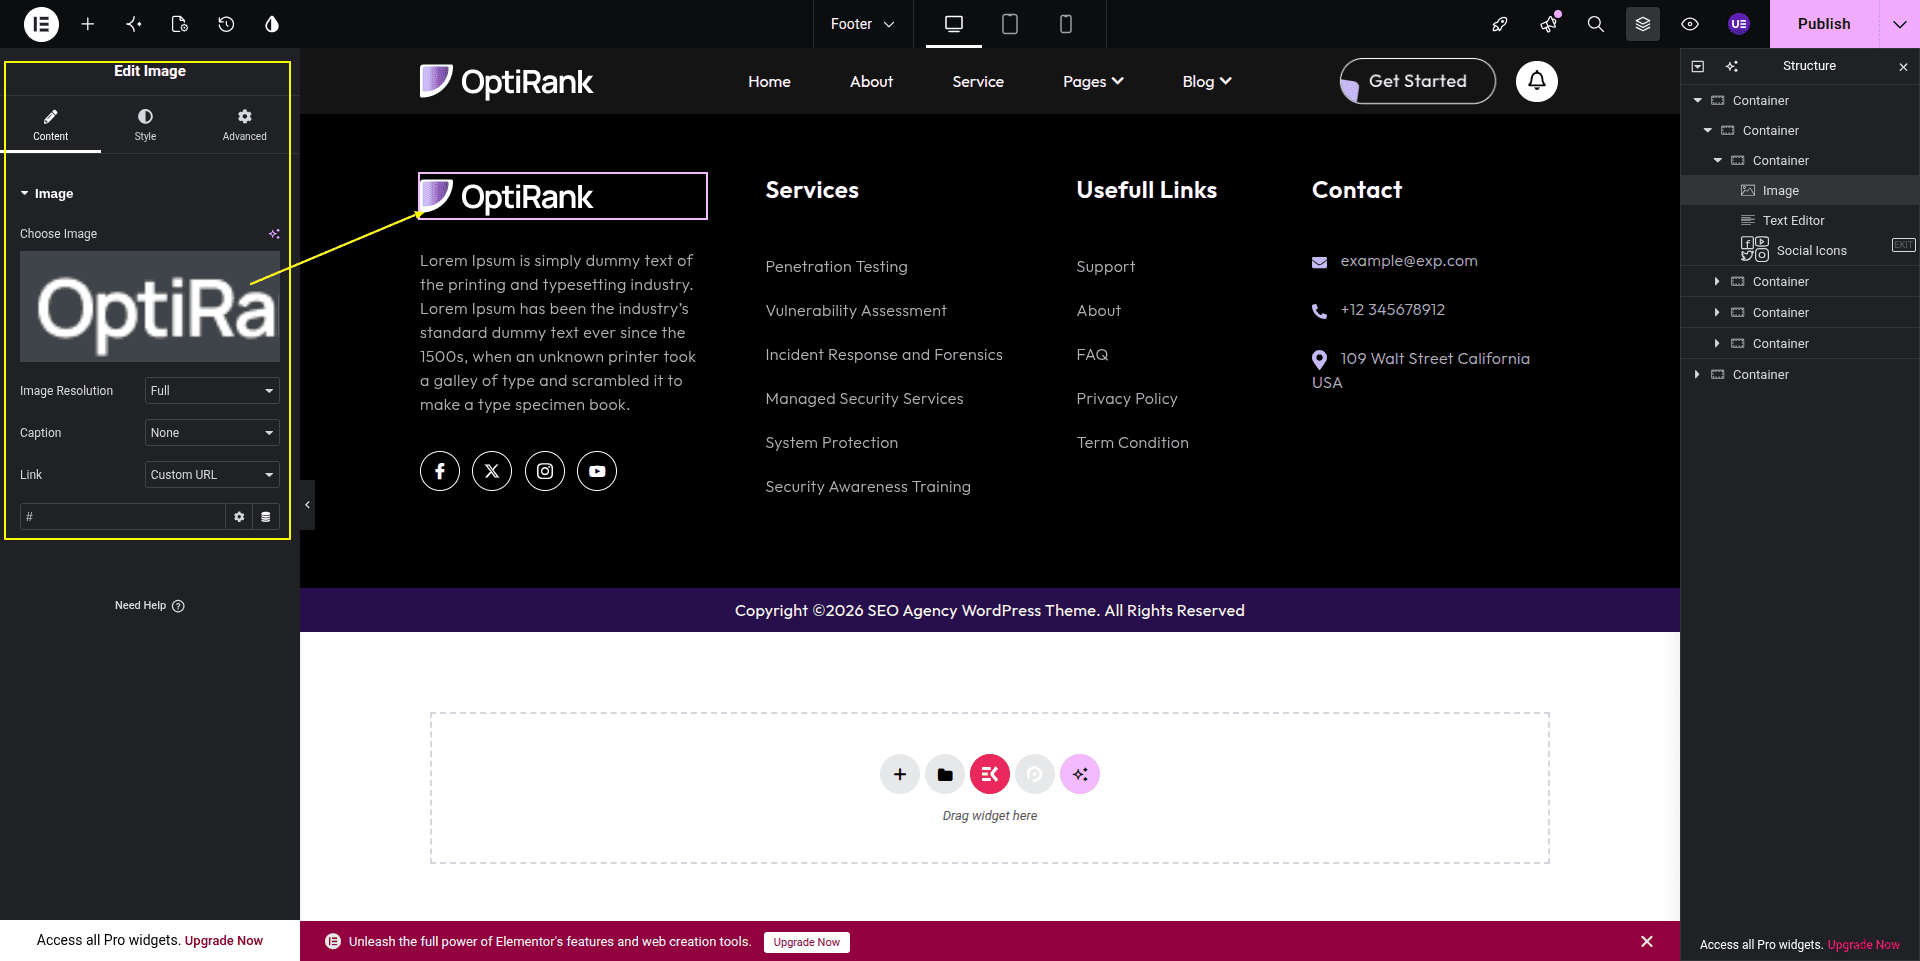The image size is (1920, 961).
Task: Open Site Settings droplet icon
Action: 272,24
